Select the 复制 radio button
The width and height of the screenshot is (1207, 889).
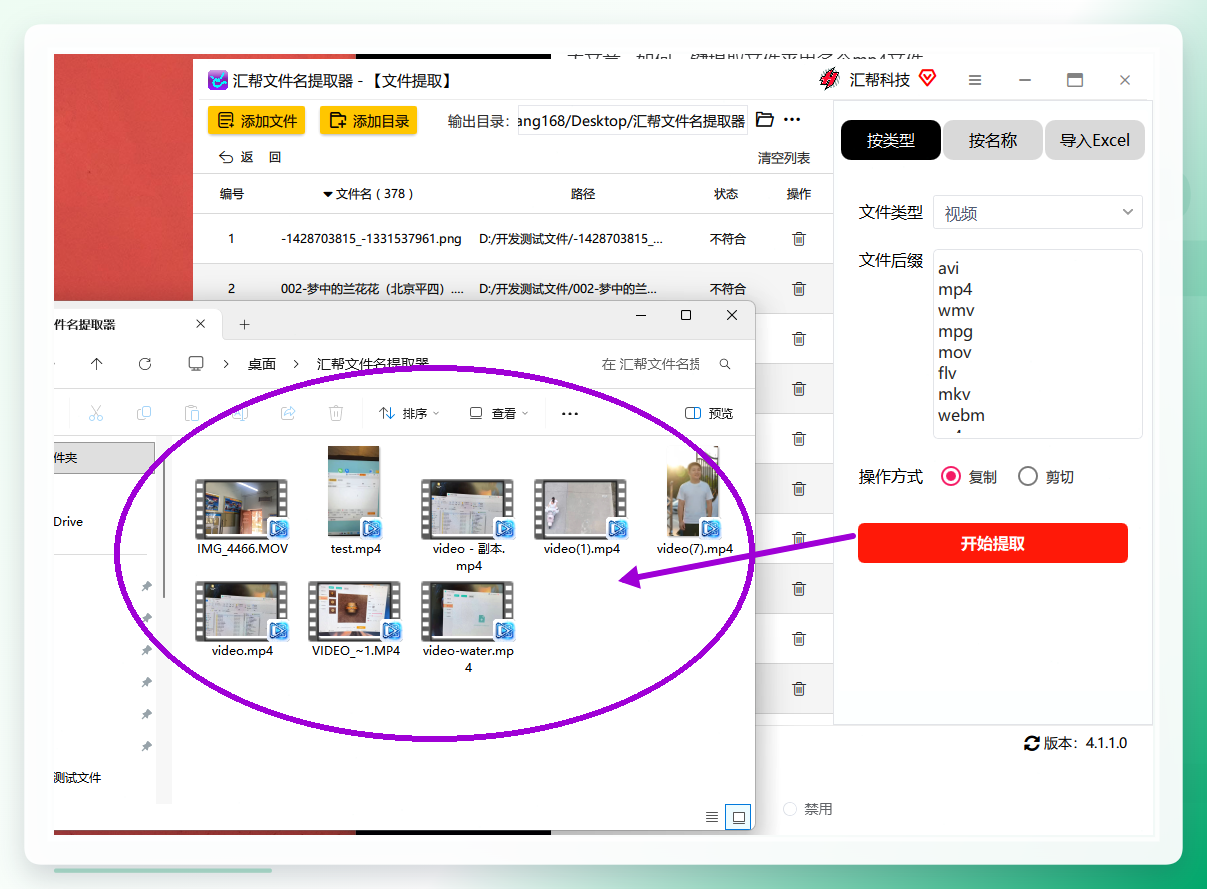point(951,477)
